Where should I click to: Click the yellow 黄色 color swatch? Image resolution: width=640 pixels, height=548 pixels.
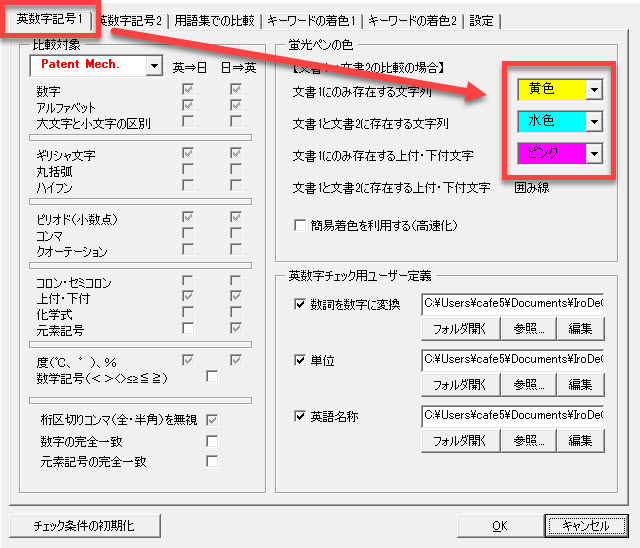(x=551, y=90)
